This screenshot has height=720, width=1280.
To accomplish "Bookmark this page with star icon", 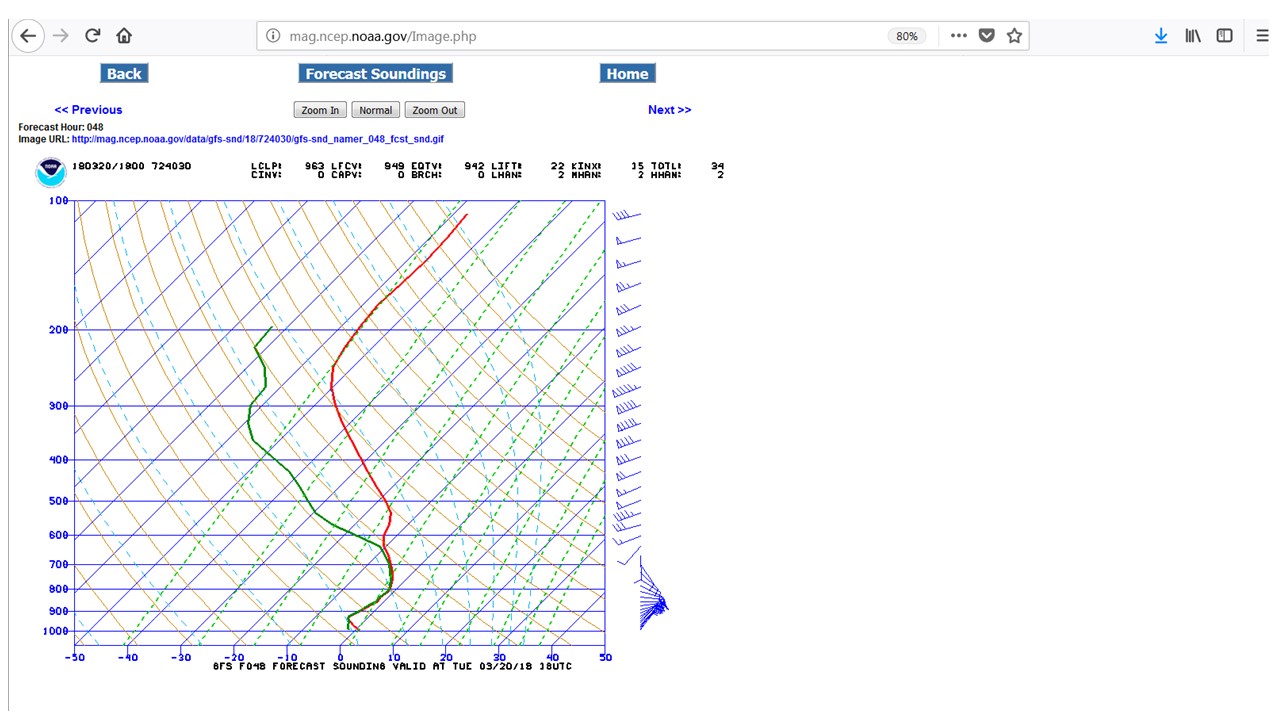I will [x=1014, y=36].
